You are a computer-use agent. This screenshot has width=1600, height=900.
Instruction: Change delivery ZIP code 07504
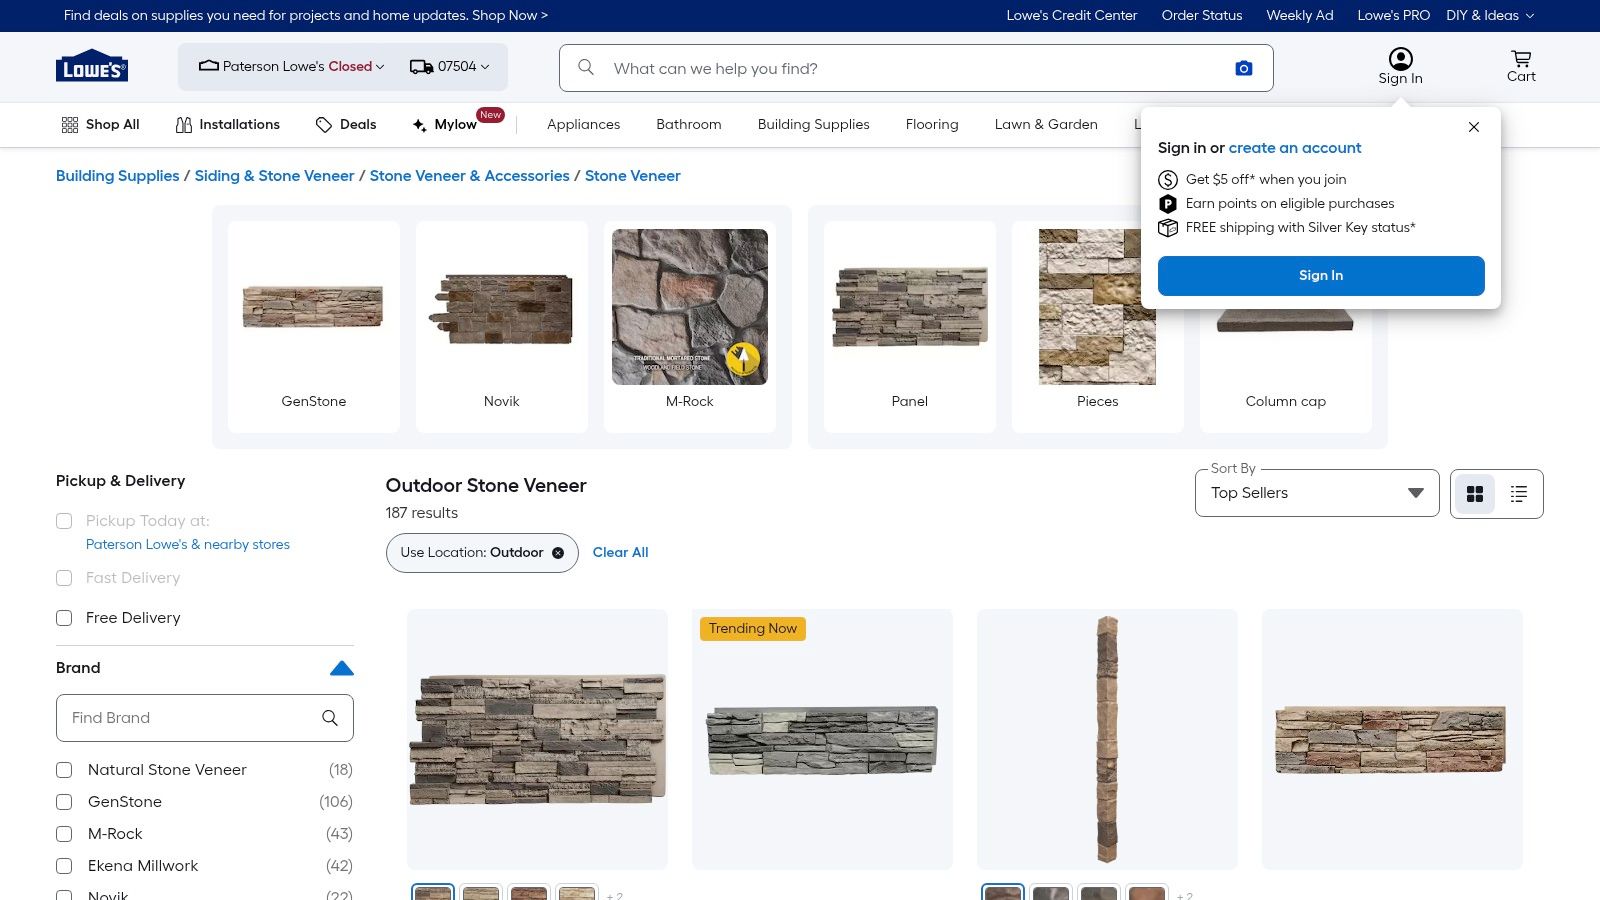click(450, 67)
